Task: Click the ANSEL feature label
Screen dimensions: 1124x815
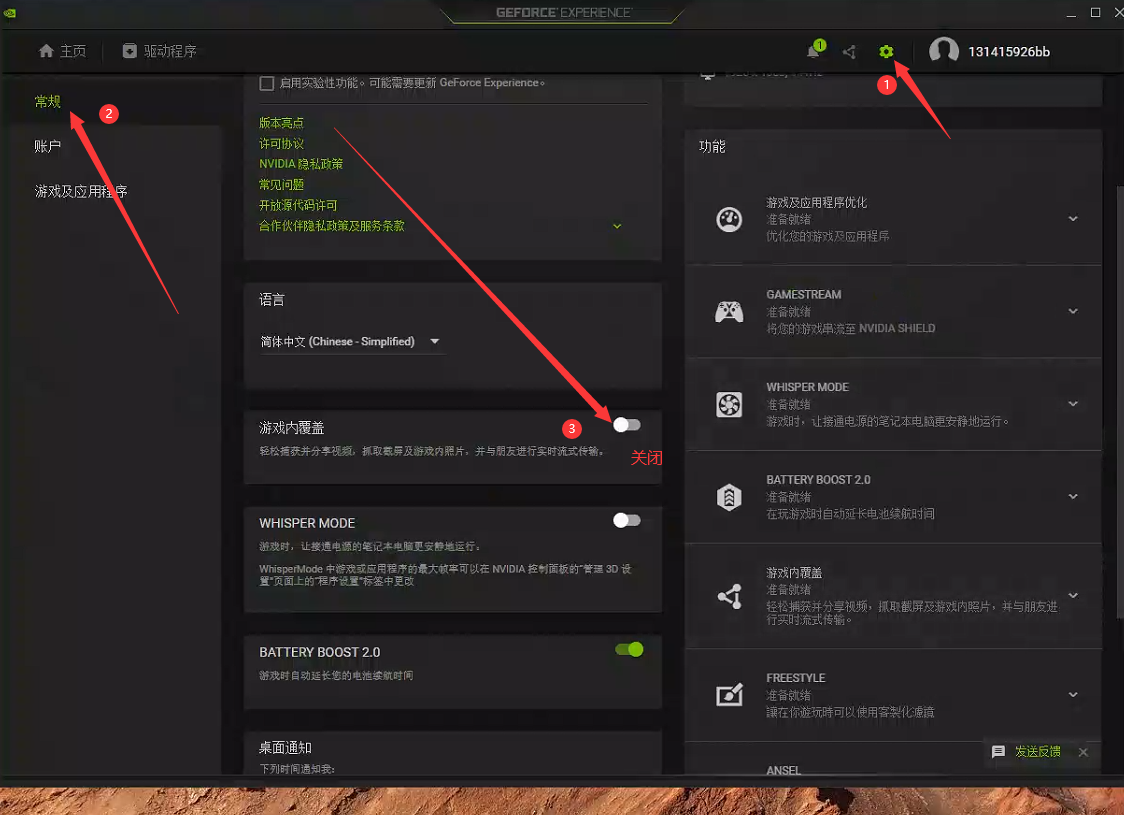Action: (x=784, y=770)
